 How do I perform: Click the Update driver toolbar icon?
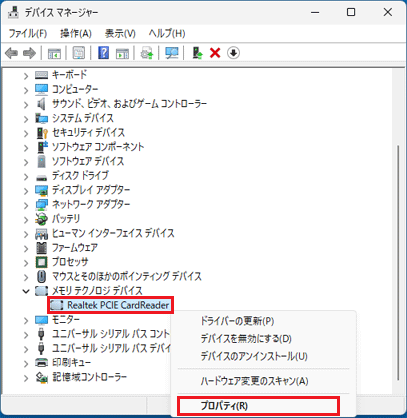tap(147, 53)
